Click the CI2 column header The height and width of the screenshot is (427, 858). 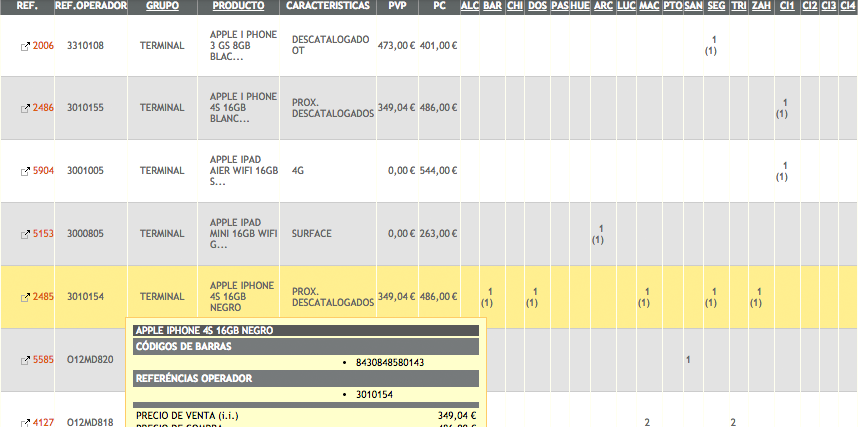[810, 6]
